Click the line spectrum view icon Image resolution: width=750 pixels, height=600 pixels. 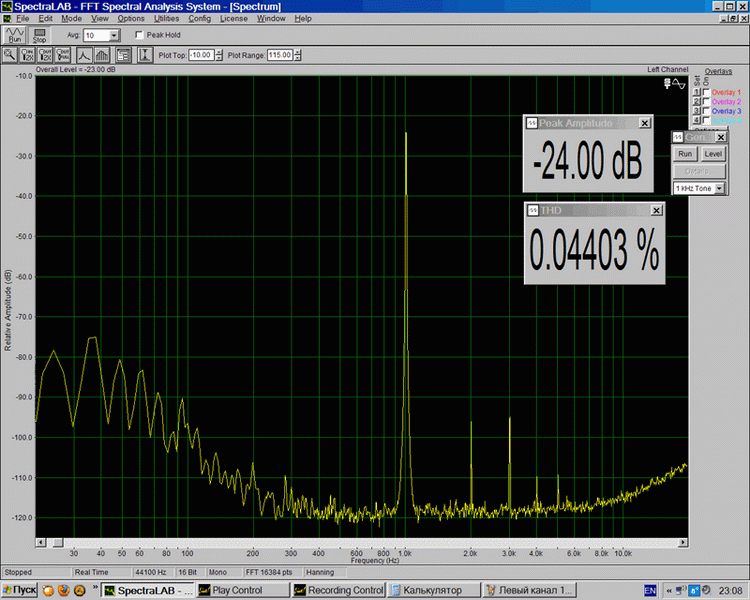[84, 55]
